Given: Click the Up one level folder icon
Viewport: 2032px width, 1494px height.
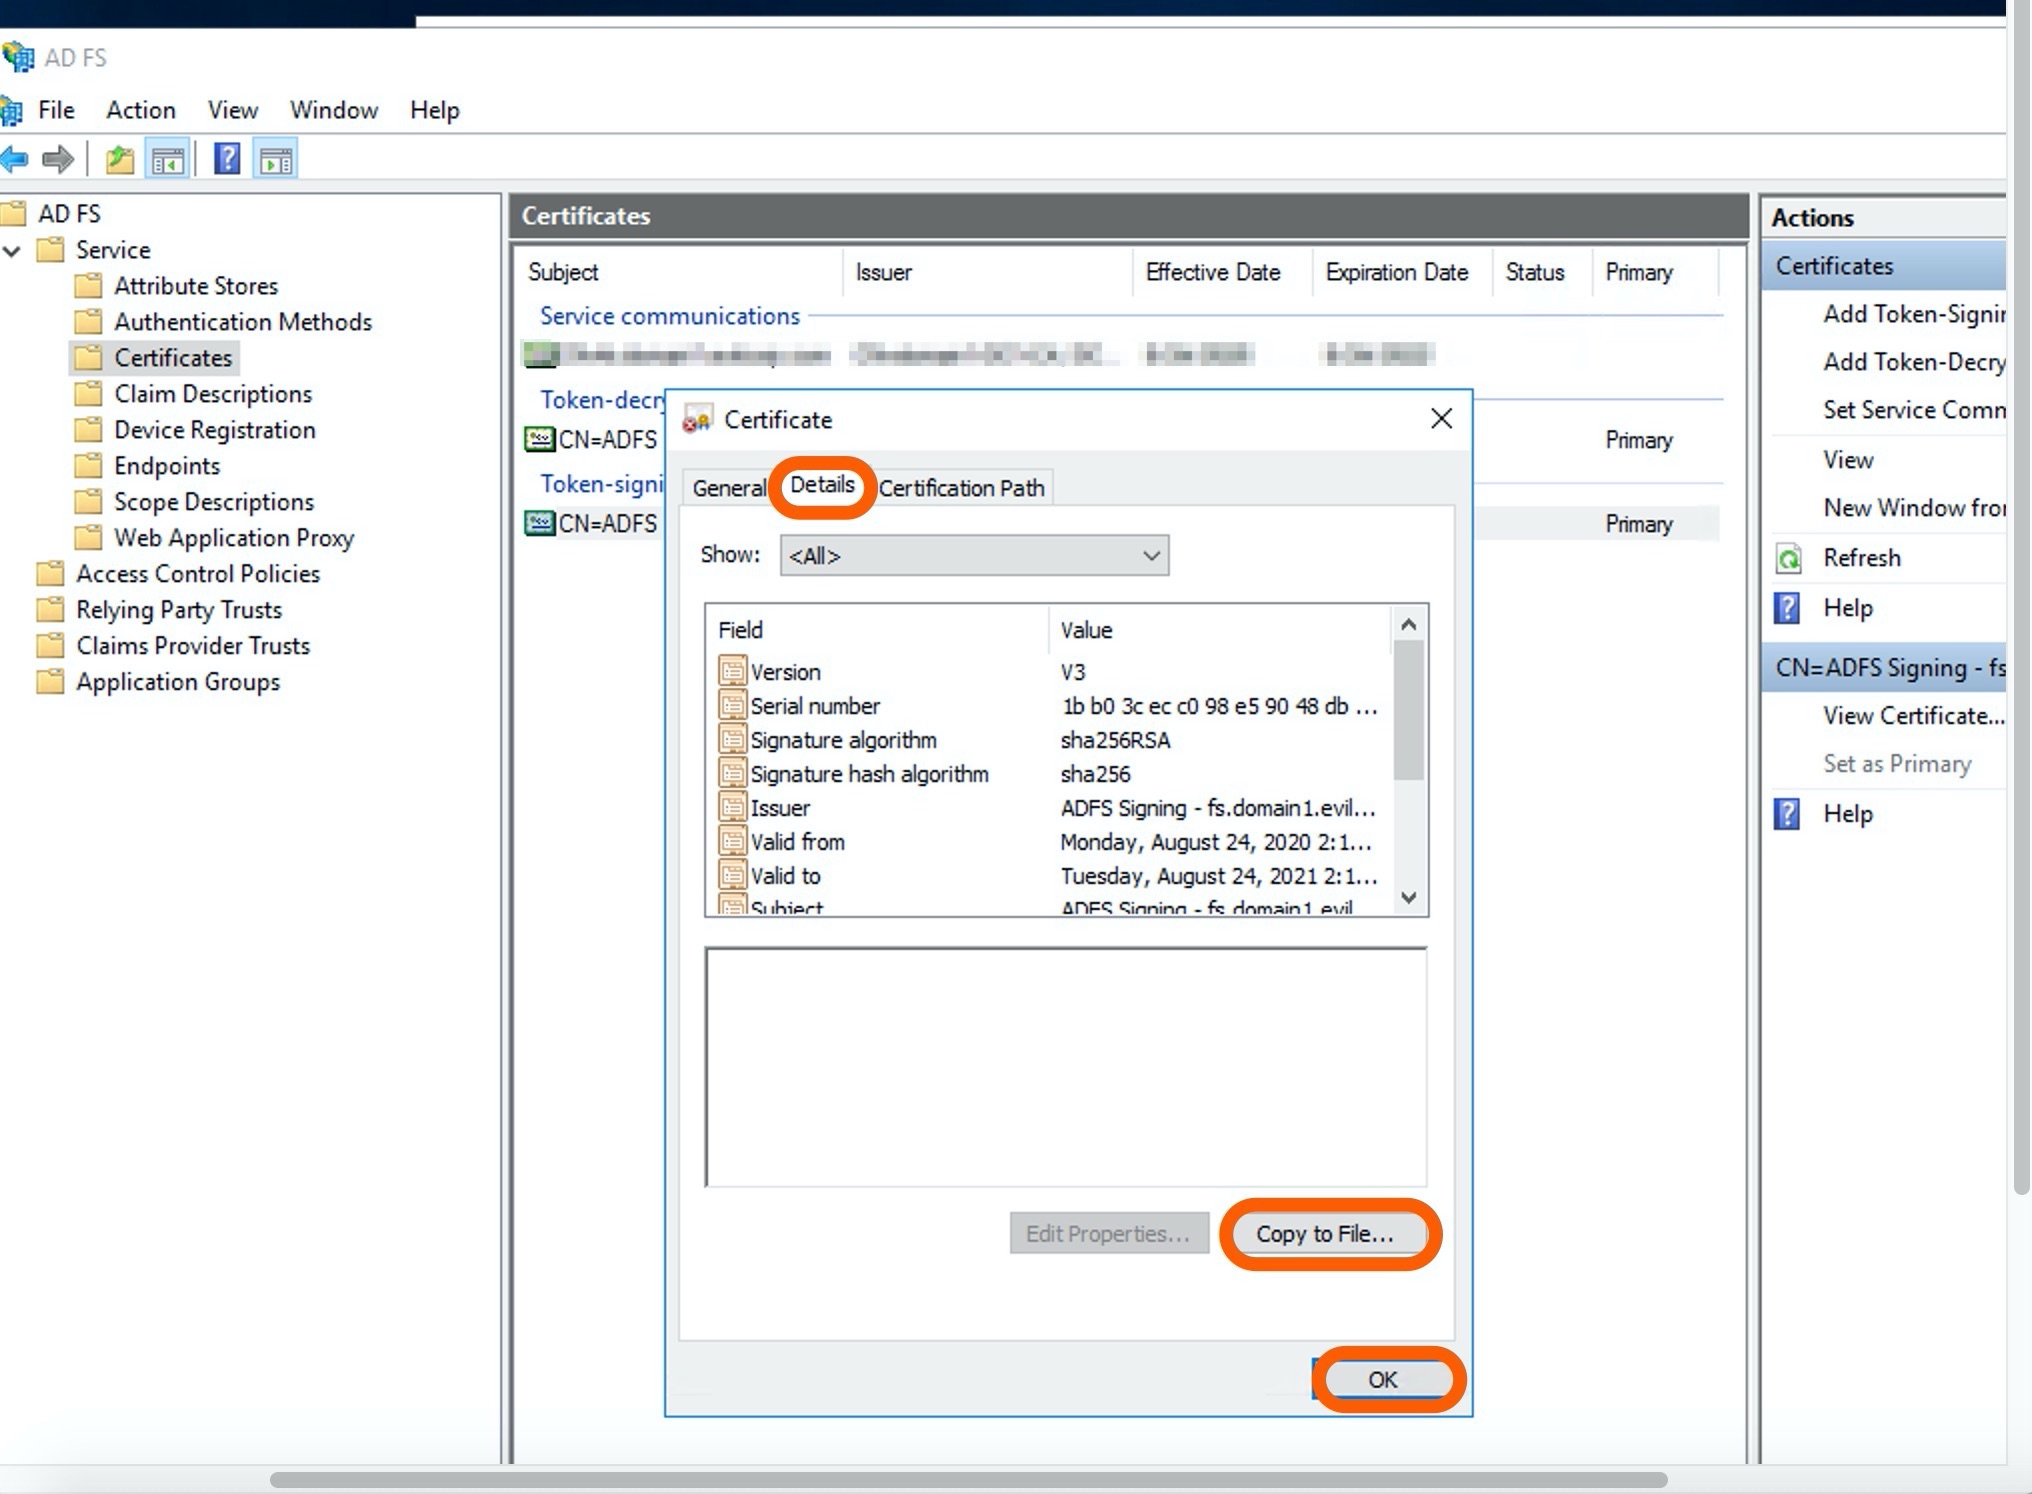Looking at the screenshot, I should pos(120,159).
